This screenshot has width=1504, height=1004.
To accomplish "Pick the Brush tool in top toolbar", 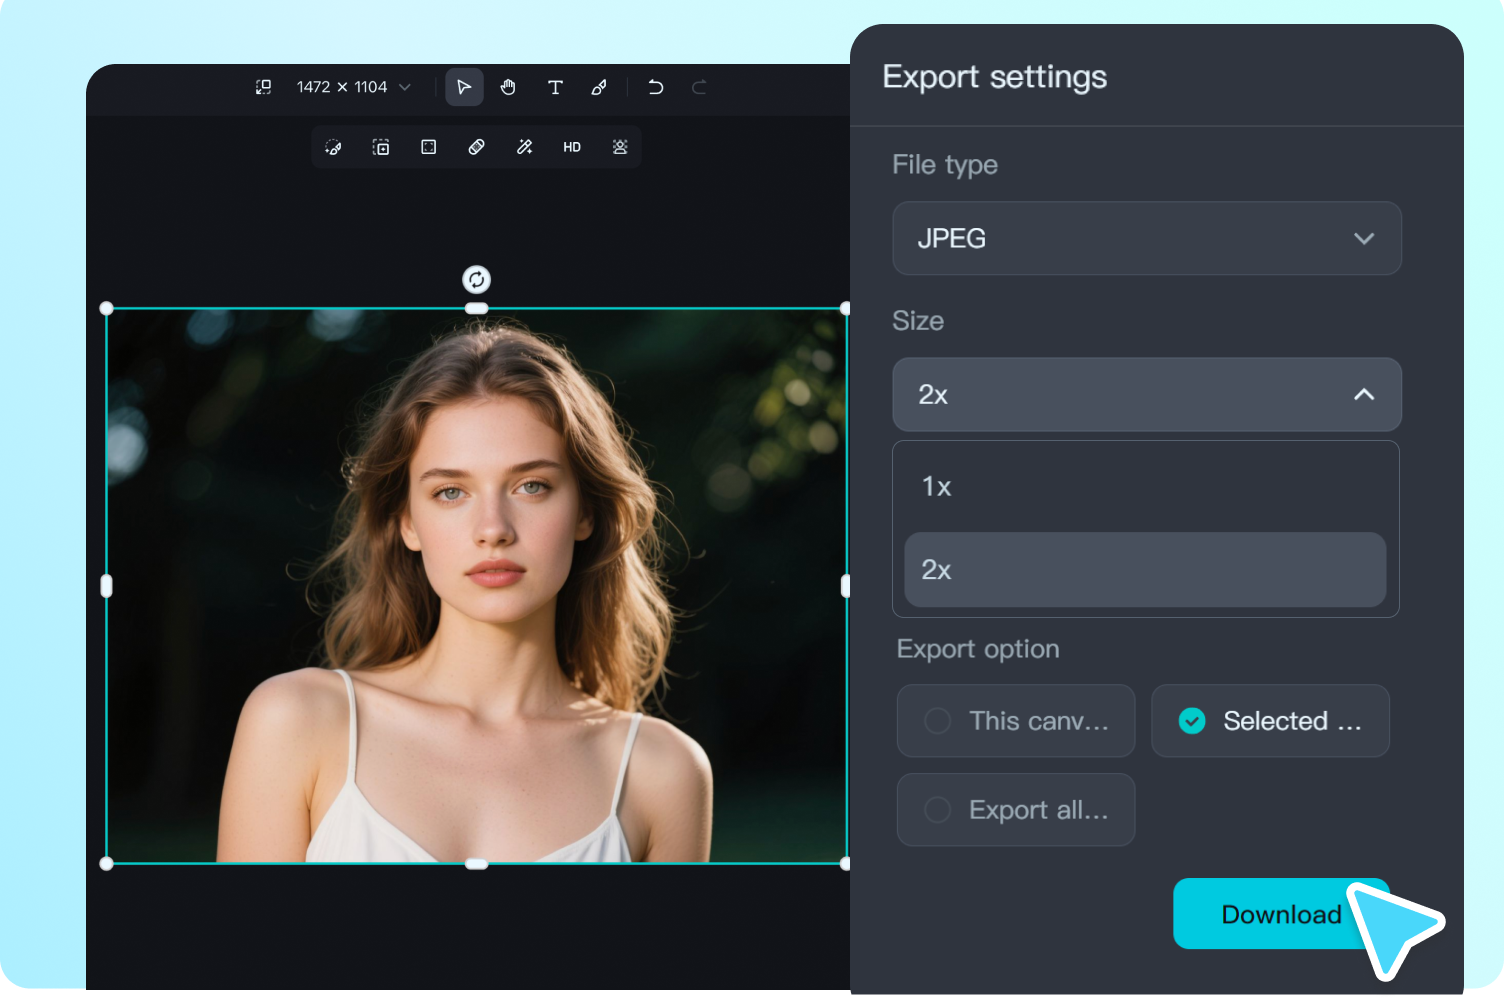I will click(x=599, y=87).
